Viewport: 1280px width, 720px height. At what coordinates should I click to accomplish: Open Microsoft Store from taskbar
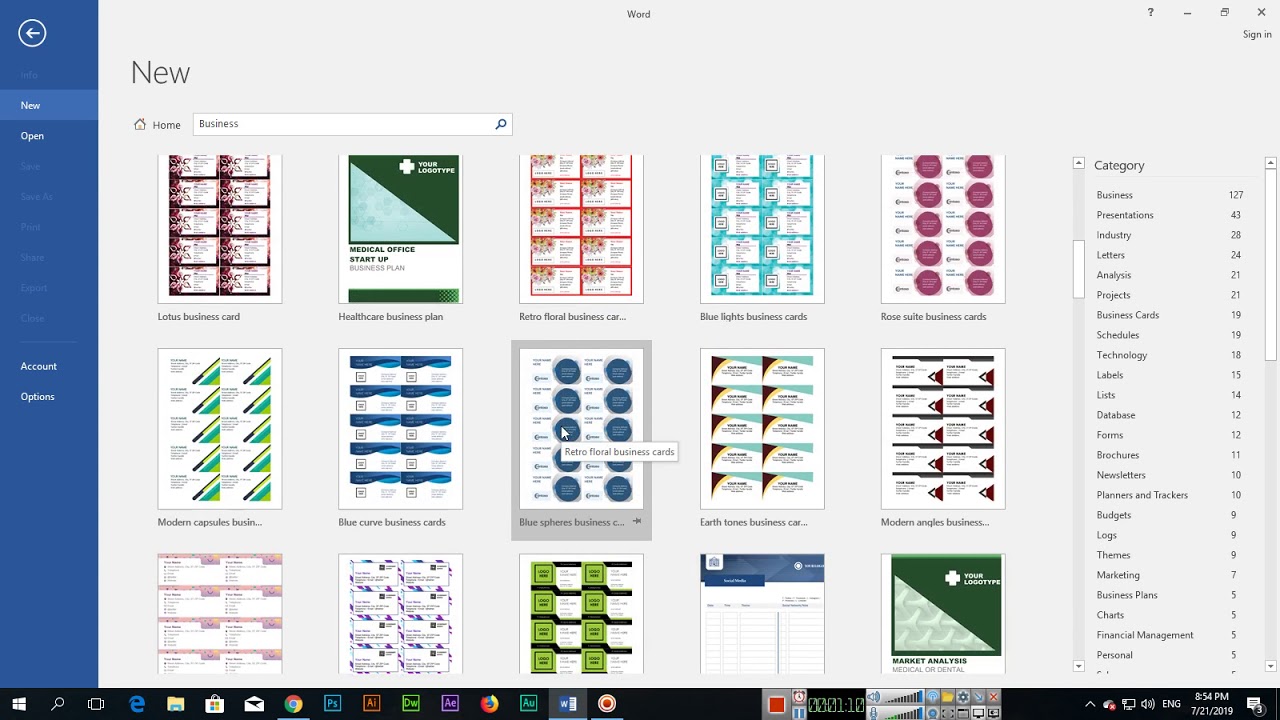click(215, 704)
